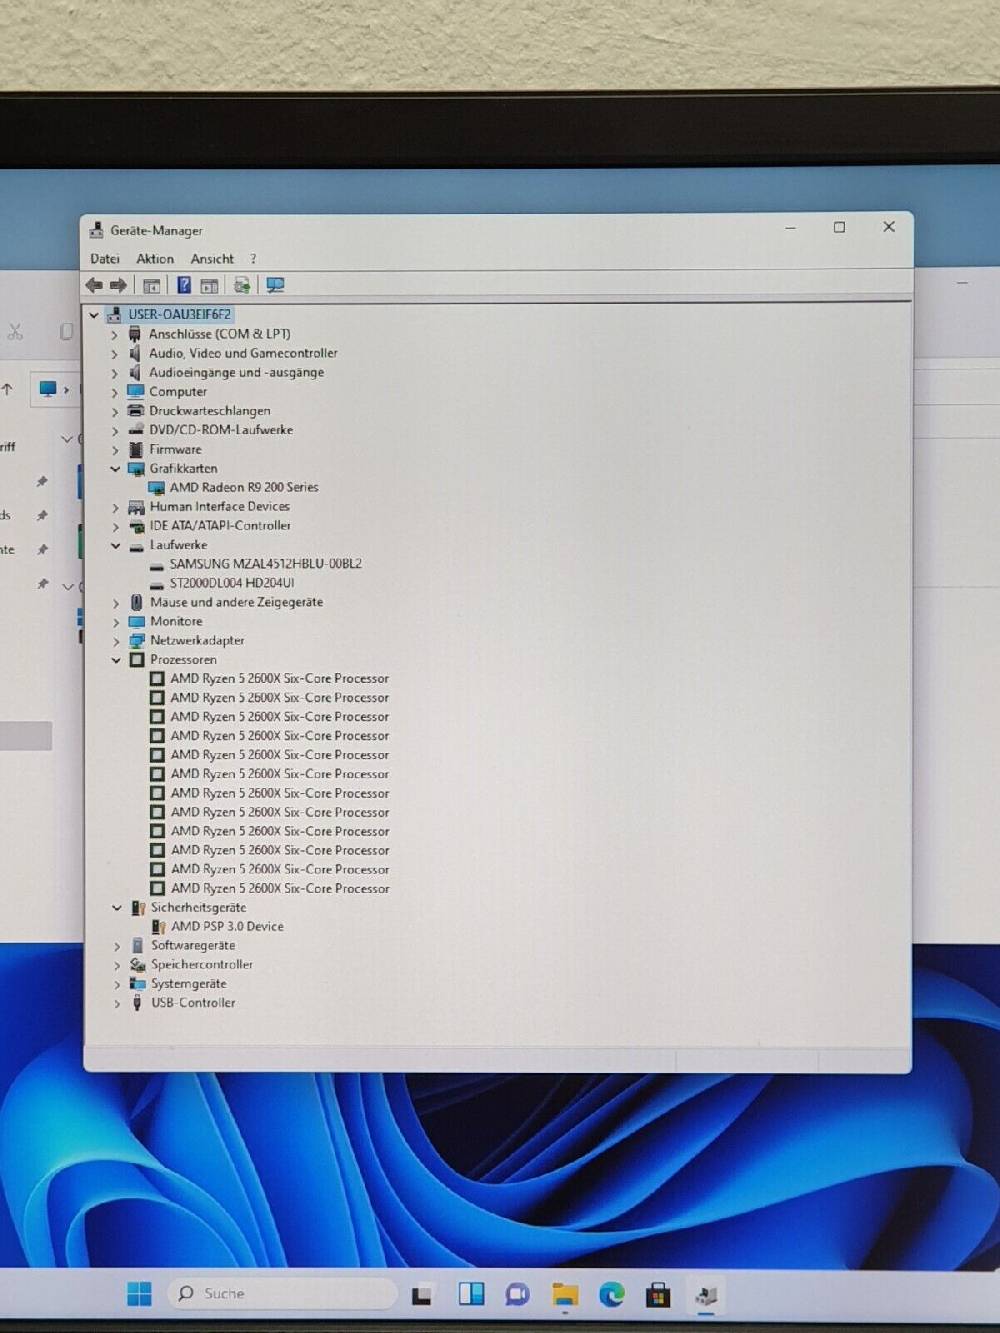Launch Microsoft Edge from the taskbar
The height and width of the screenshot is (1333, 1000).
tap(612, 1295)
